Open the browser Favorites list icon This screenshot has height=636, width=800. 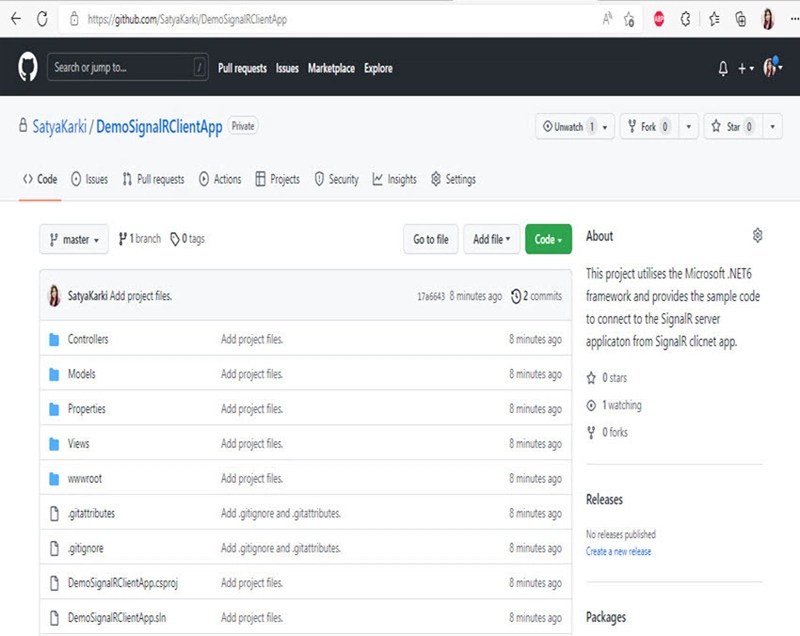(x=714, y=19)
